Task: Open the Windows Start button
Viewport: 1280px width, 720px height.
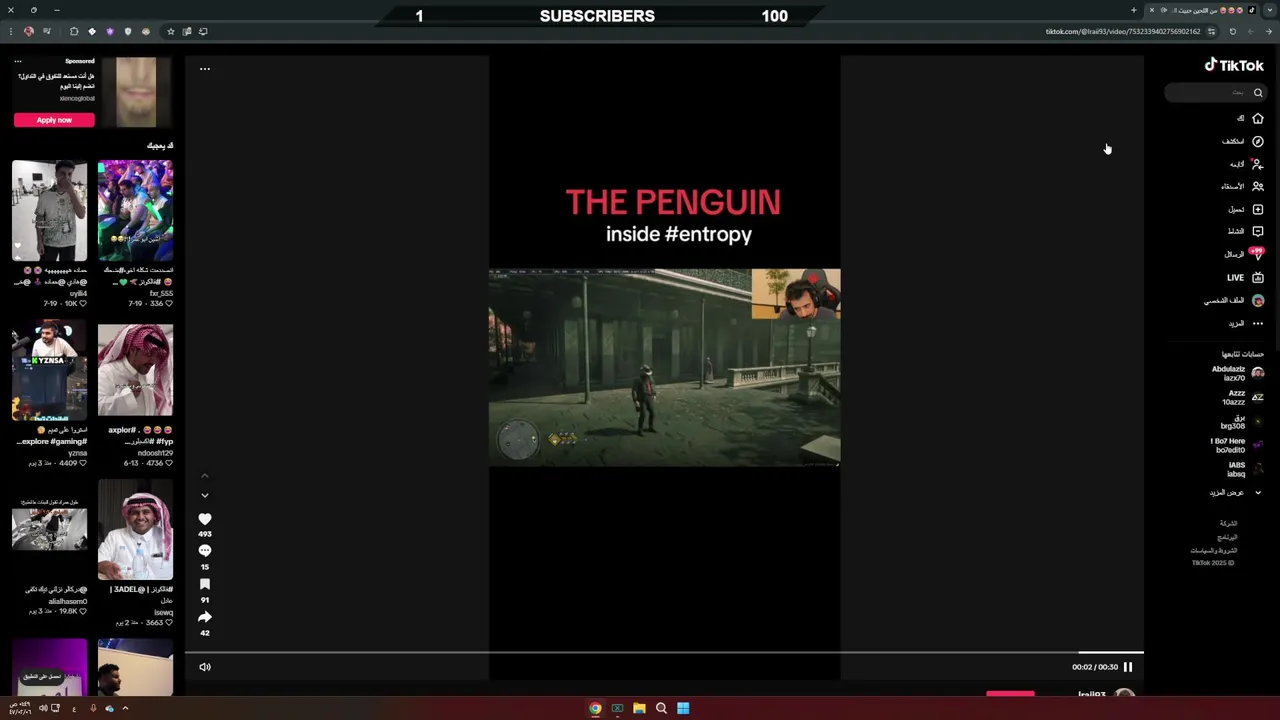Action: pyautogui.click(x=683, y=708)
